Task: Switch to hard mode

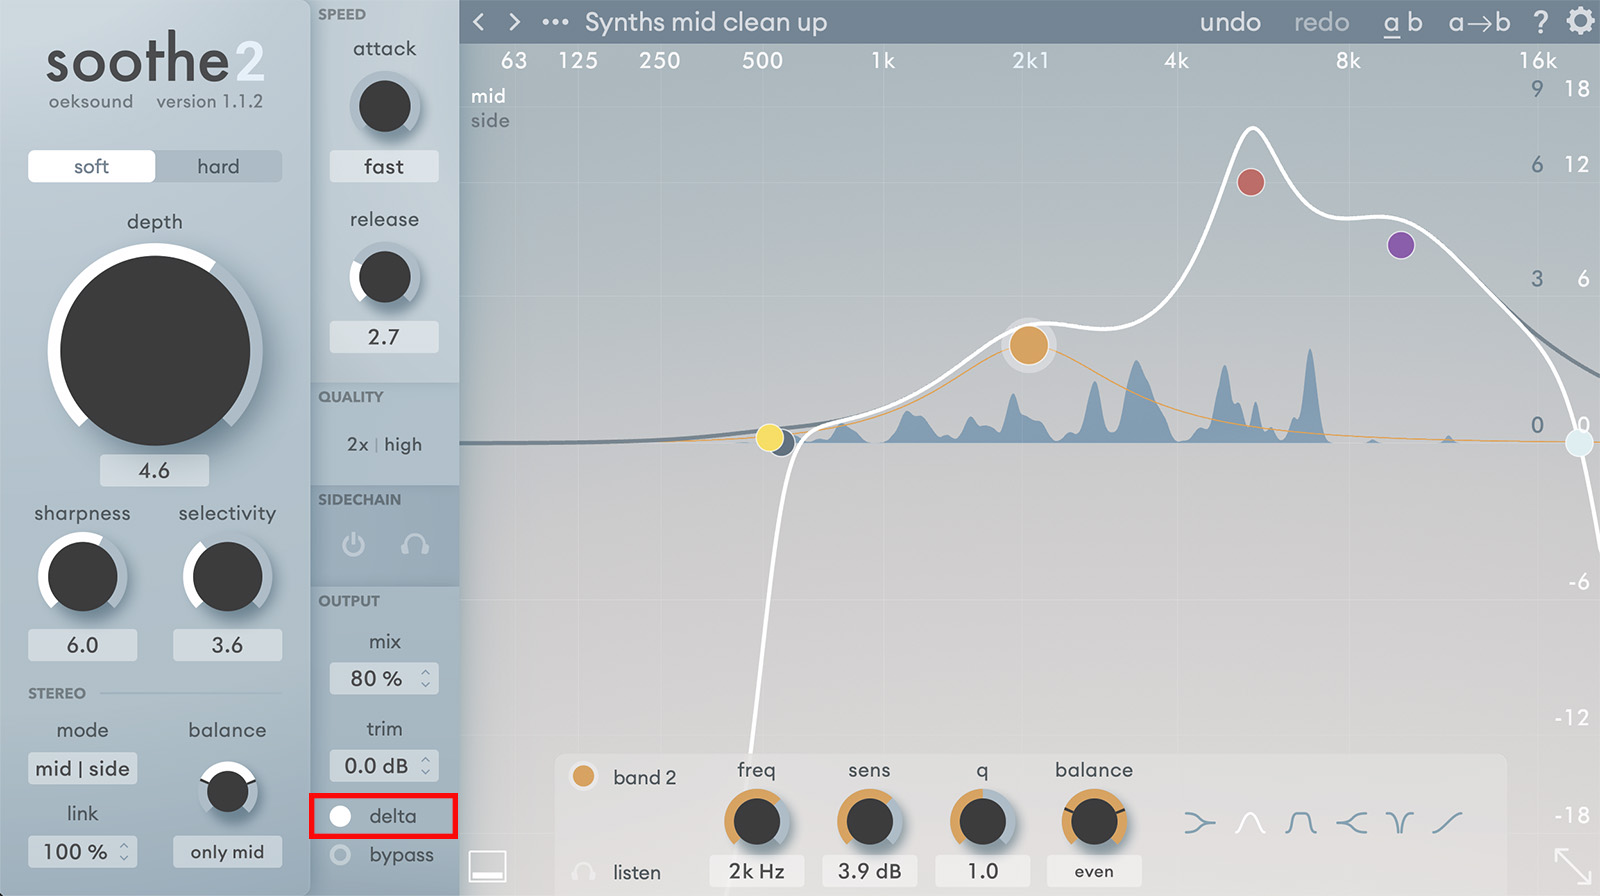Action: point(218,166)
